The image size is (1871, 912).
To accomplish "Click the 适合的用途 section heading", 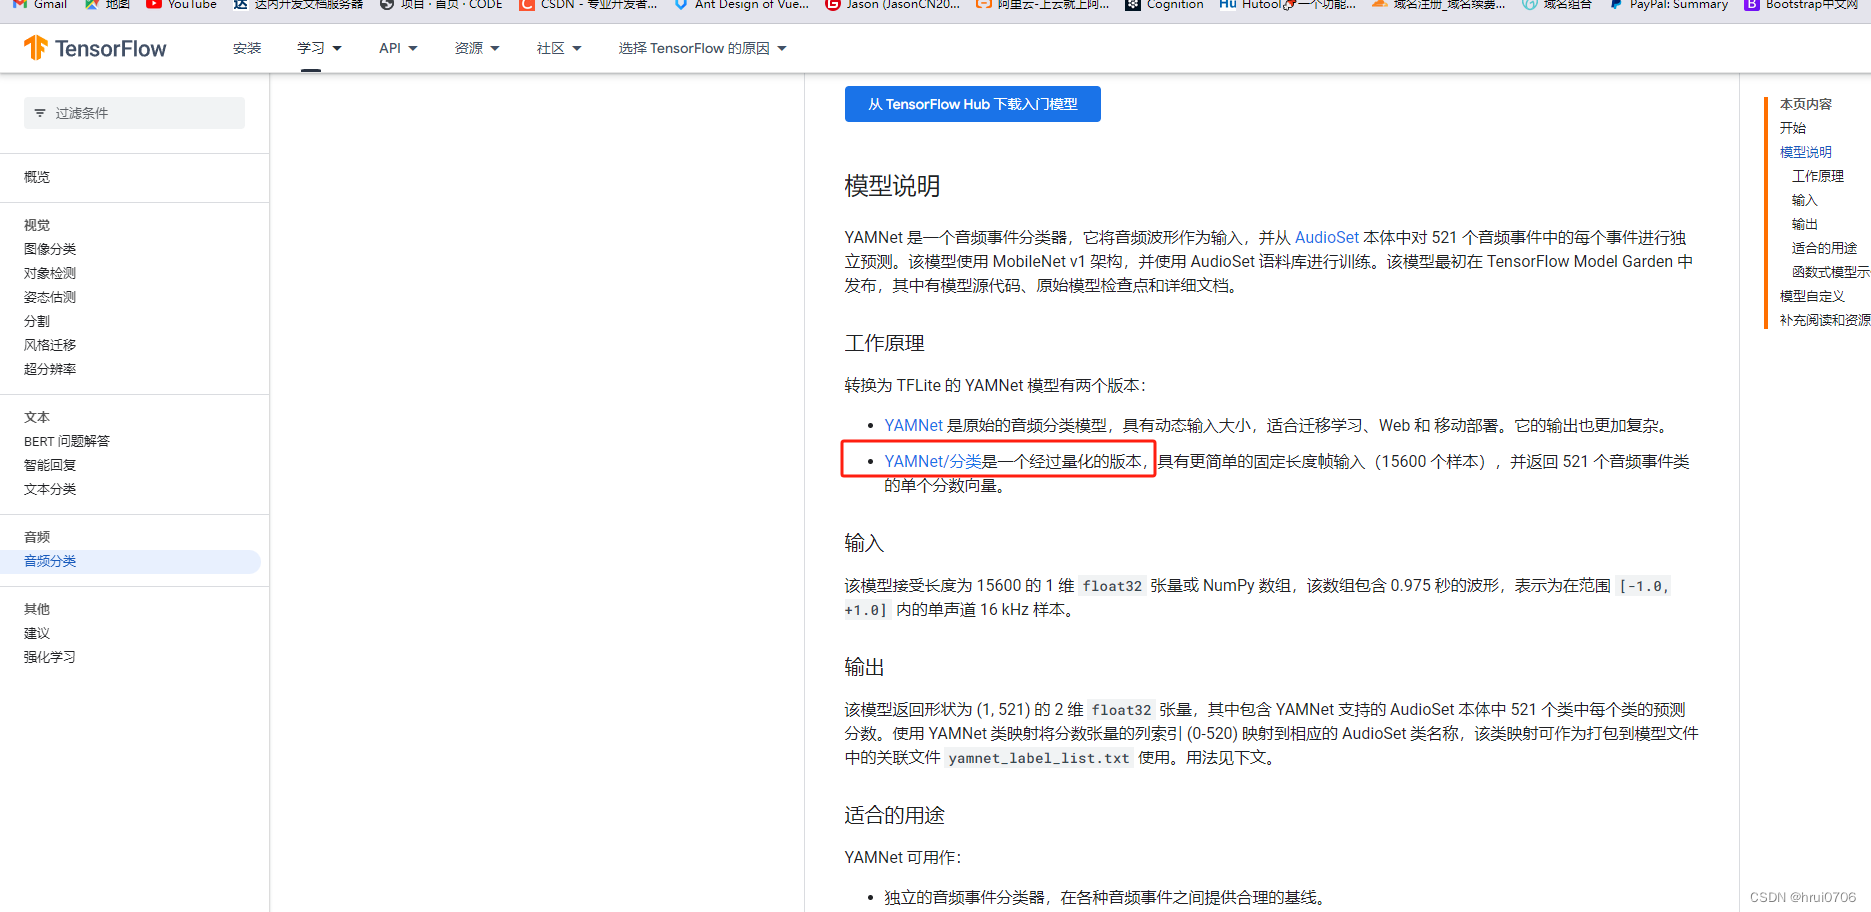I will (x=894, y=815).
